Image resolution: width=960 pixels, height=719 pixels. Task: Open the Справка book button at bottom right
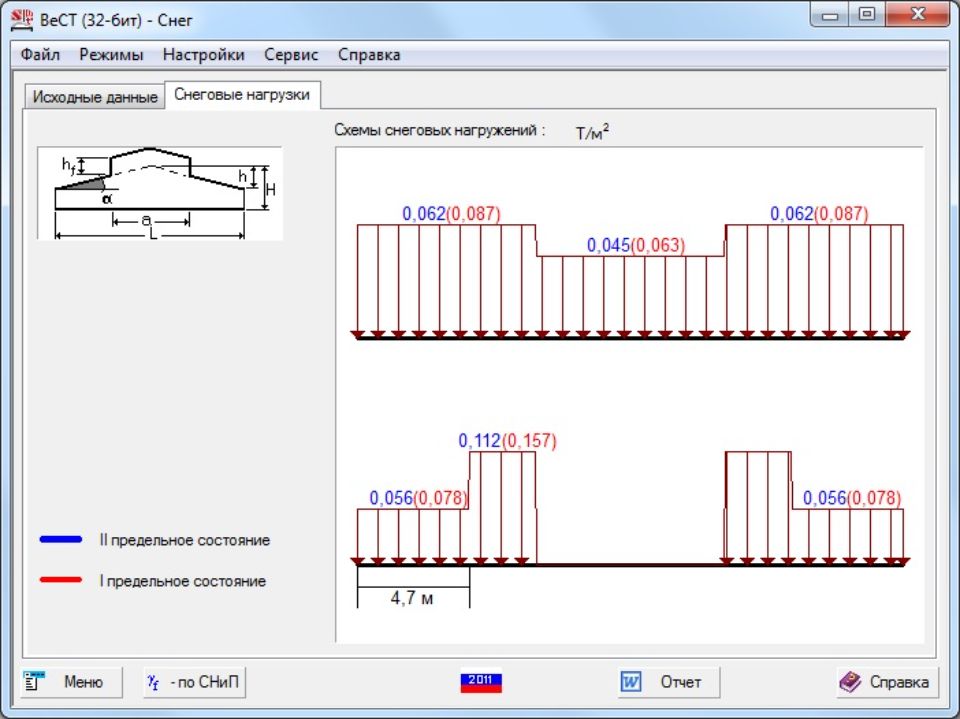[886, 682]
